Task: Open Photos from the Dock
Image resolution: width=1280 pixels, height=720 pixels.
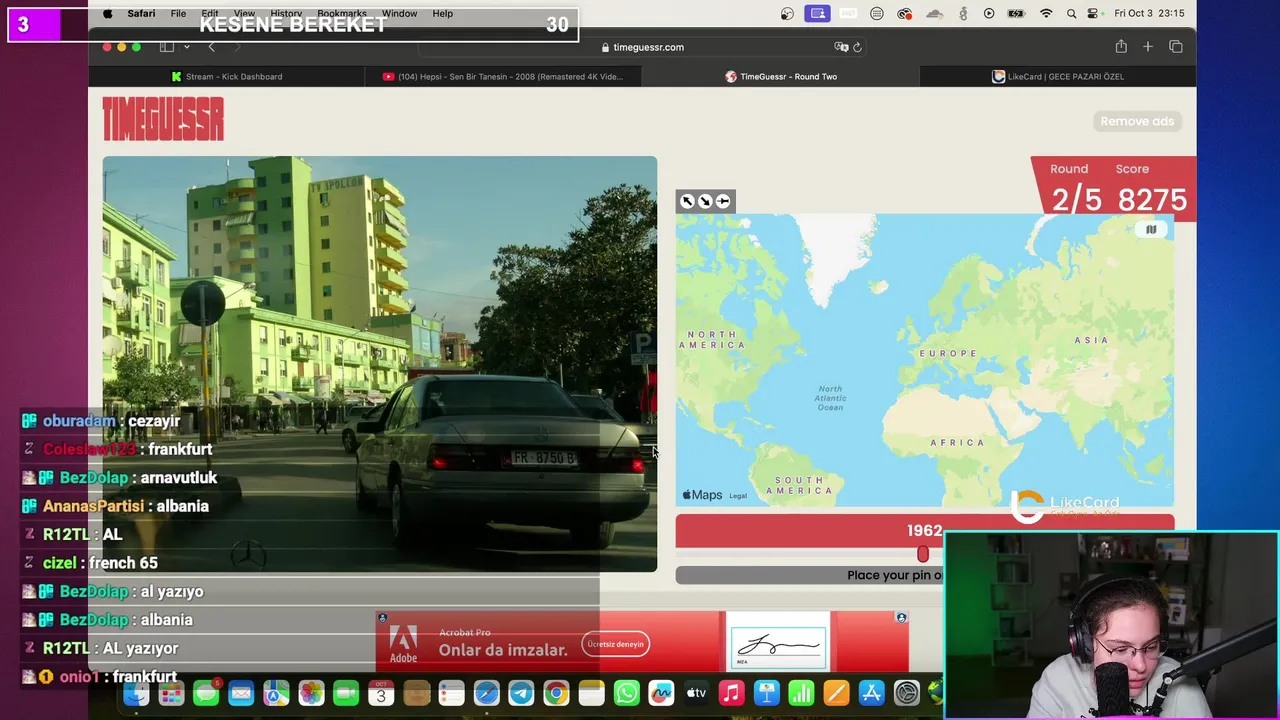Action: [311, 693]
